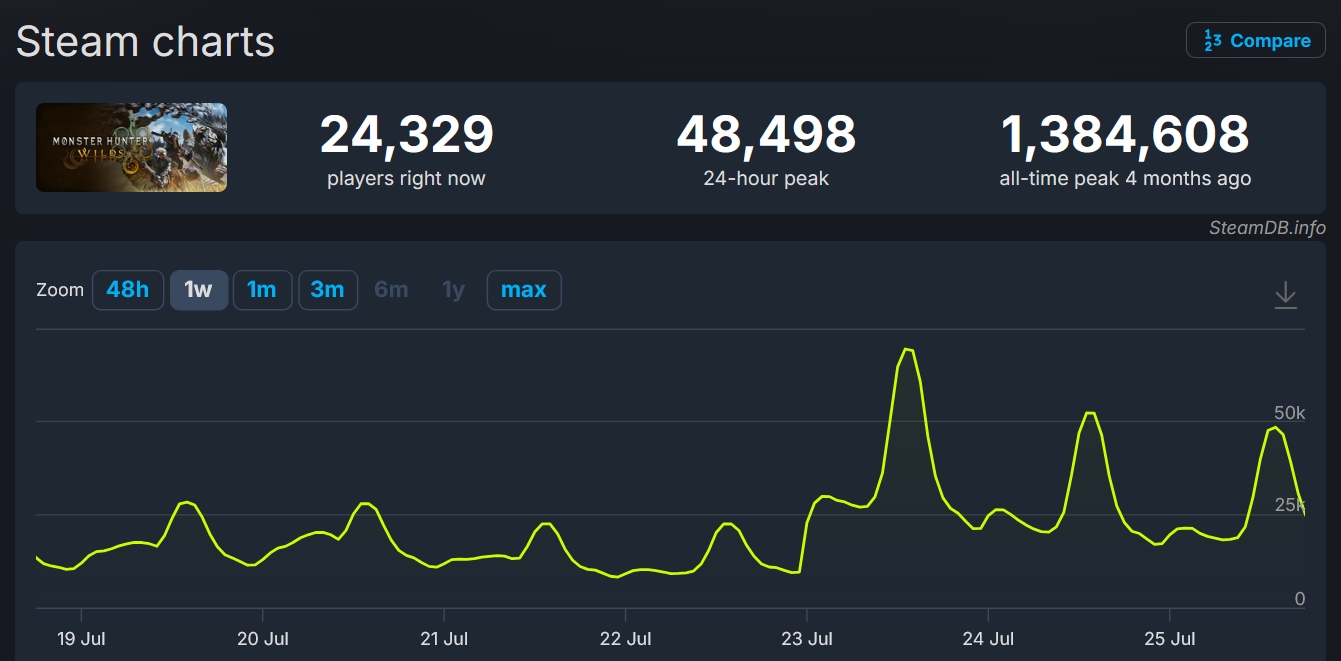Switch zoom to 1m
1341x661 pixels.
(262, 290)
